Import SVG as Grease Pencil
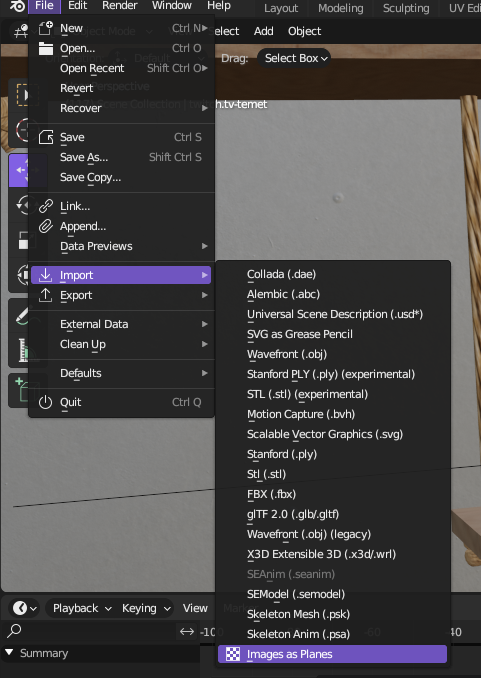 pos(333,334)
